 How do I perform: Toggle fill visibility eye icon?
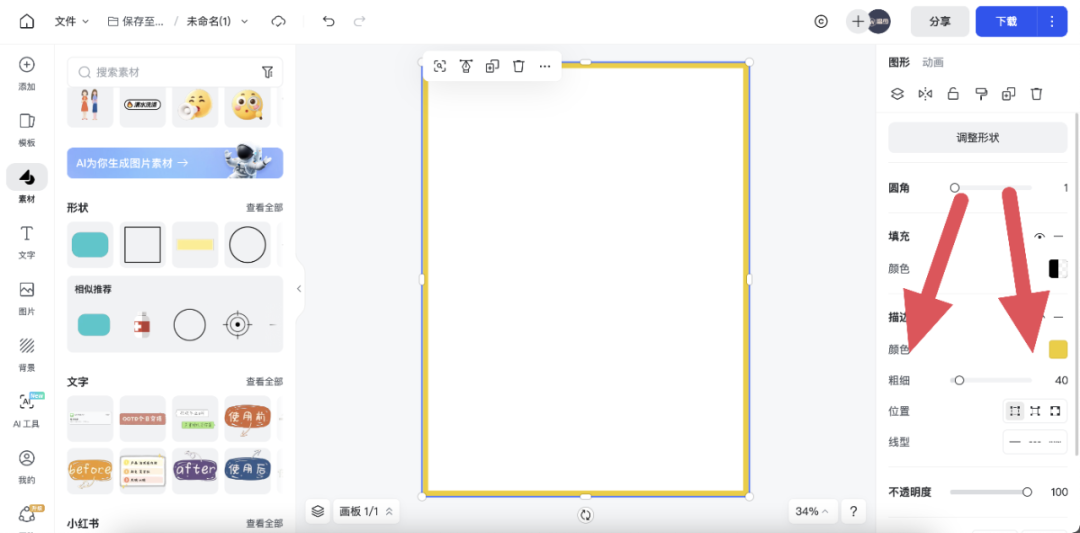pos(1039,237)
